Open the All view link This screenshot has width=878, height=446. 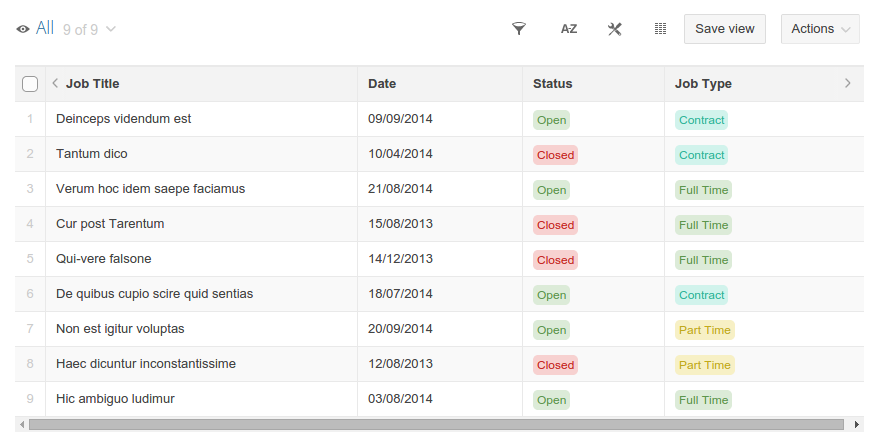(45, 28)
